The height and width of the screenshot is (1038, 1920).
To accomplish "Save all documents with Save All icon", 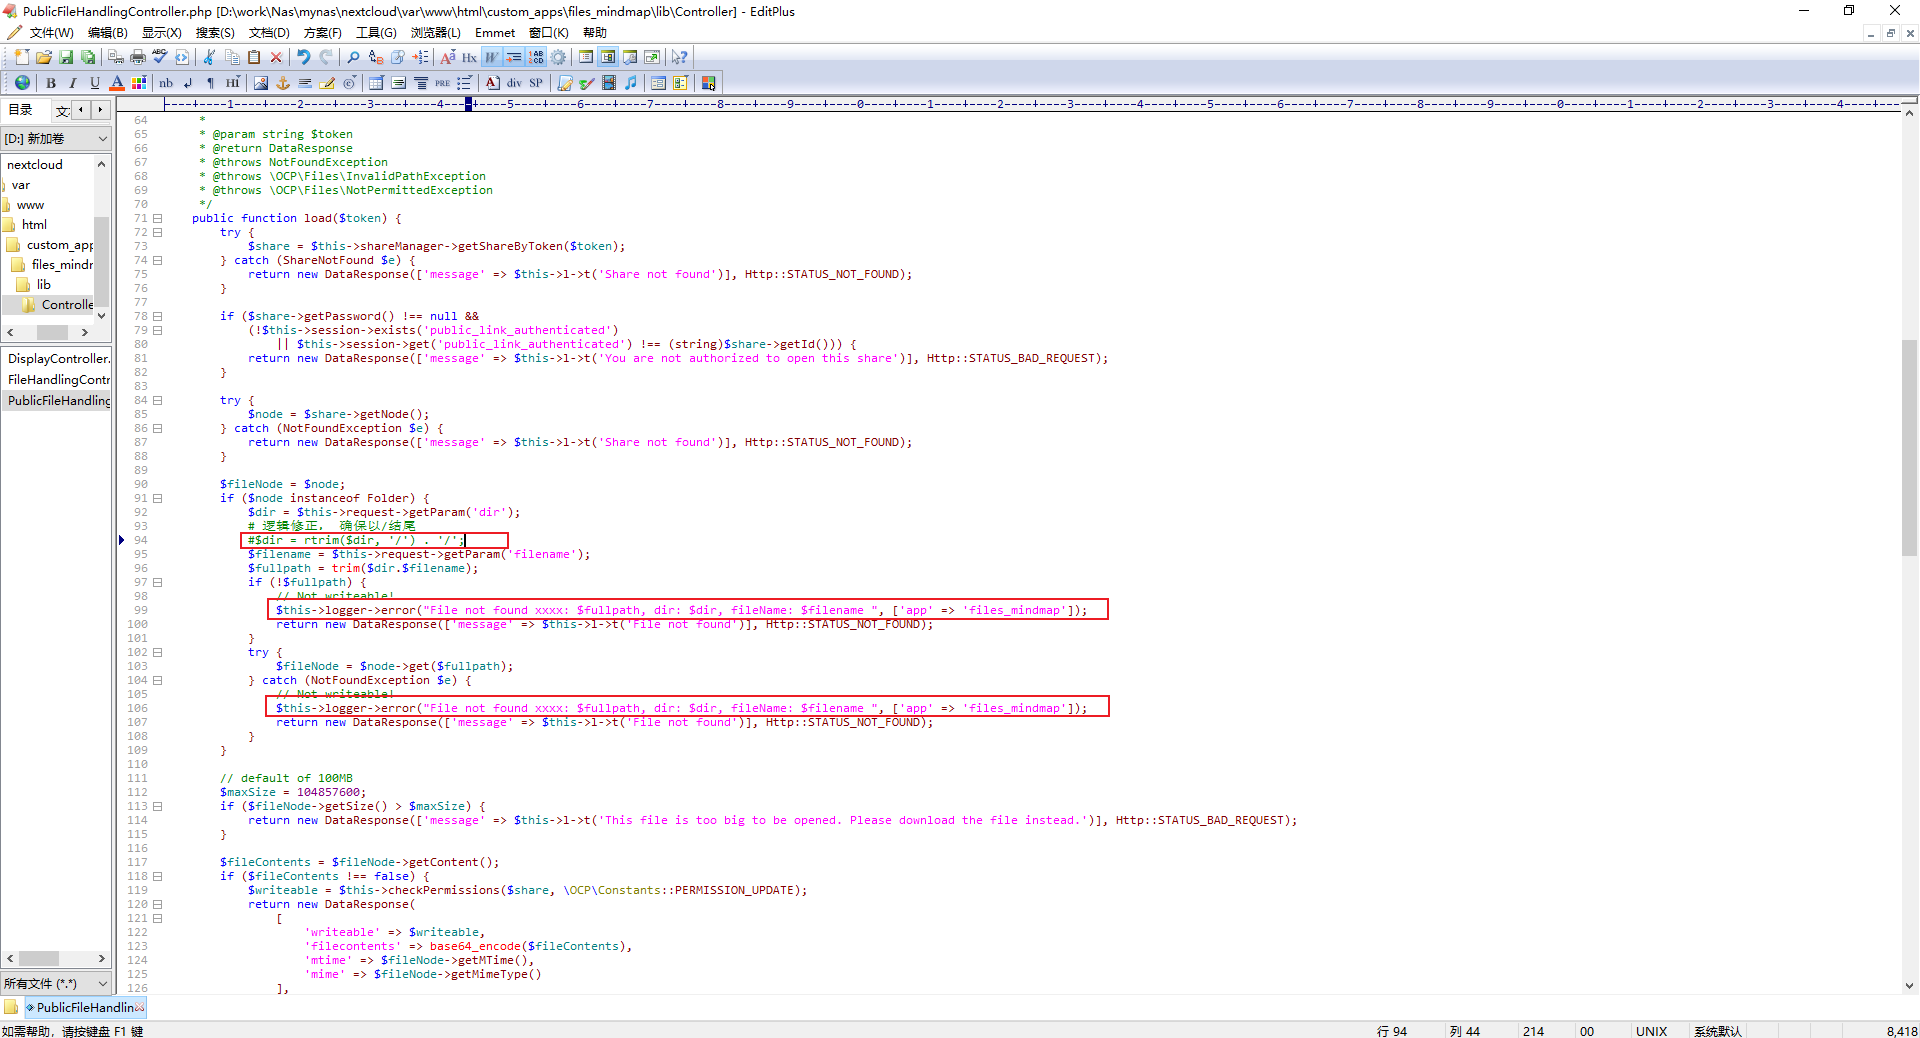I will click(88, 57).
